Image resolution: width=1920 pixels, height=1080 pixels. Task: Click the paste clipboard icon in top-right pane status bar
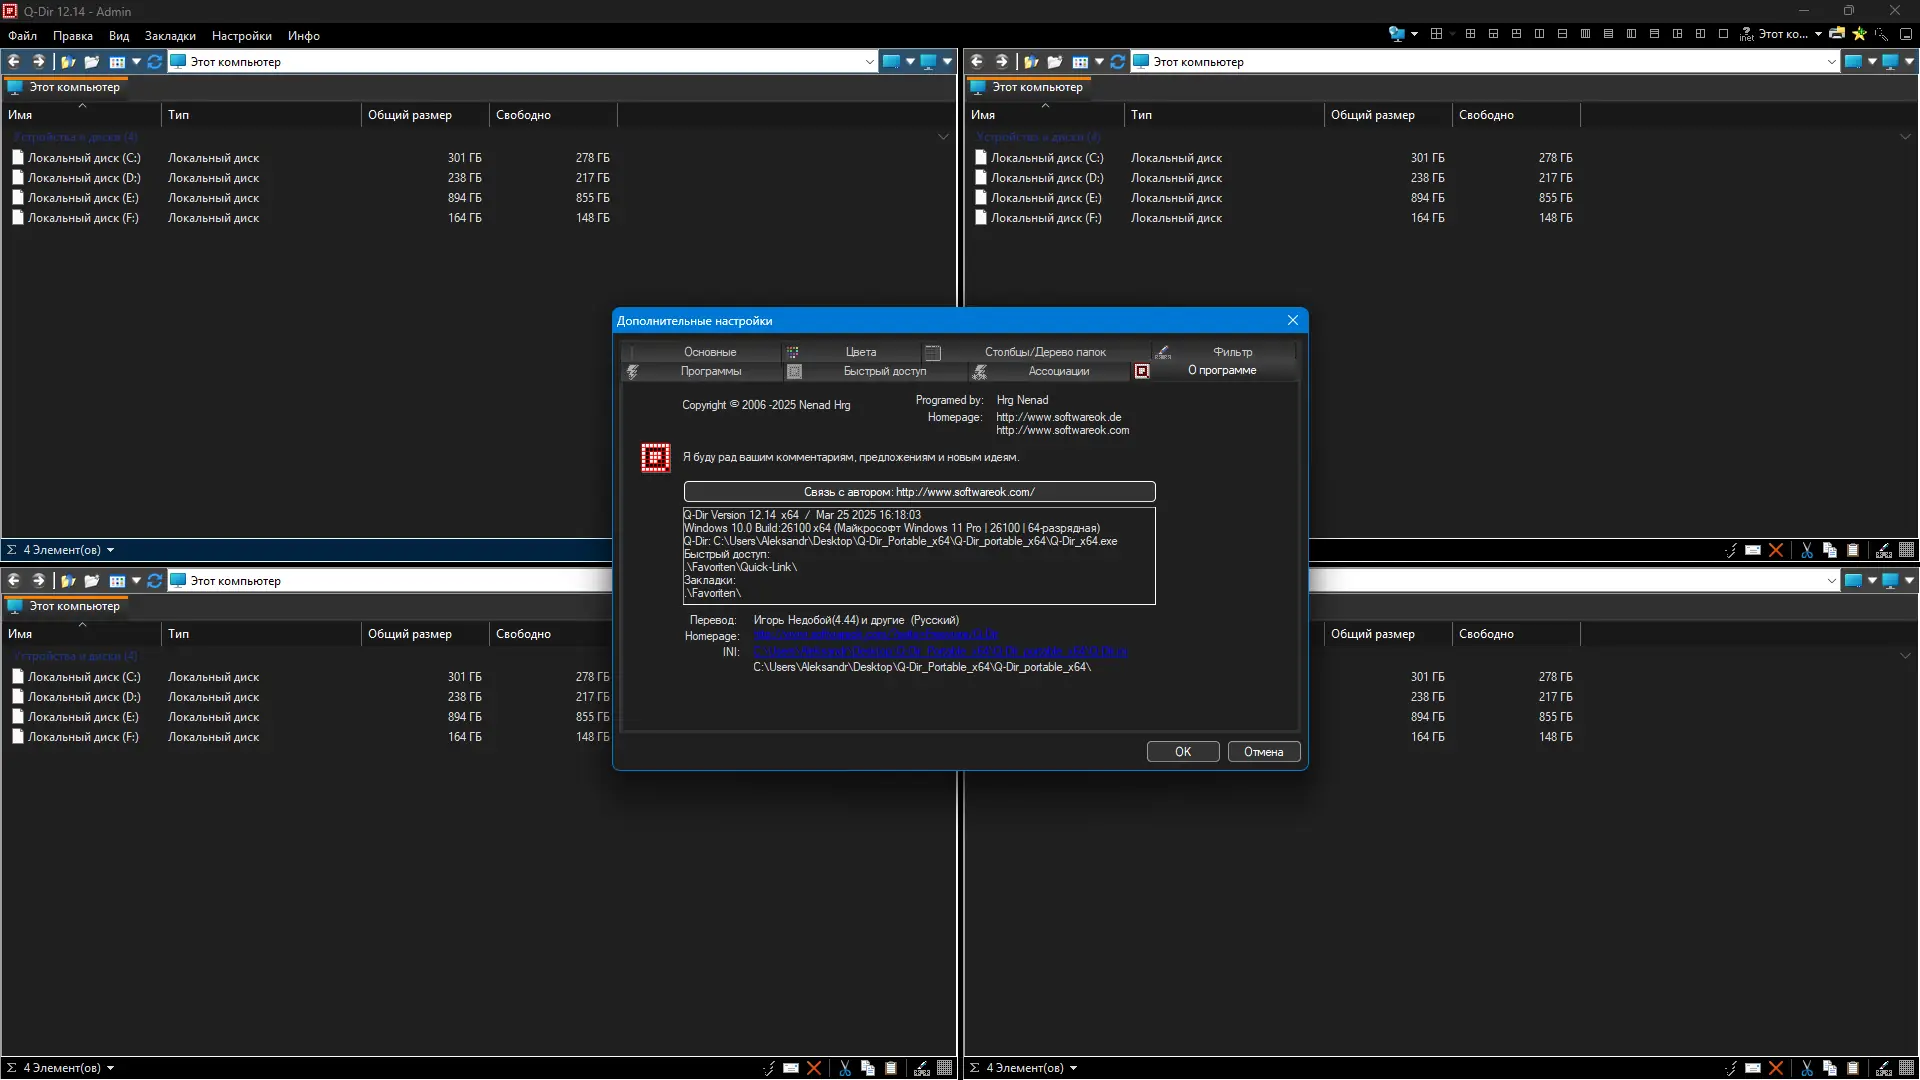[x=1853, y=550]
